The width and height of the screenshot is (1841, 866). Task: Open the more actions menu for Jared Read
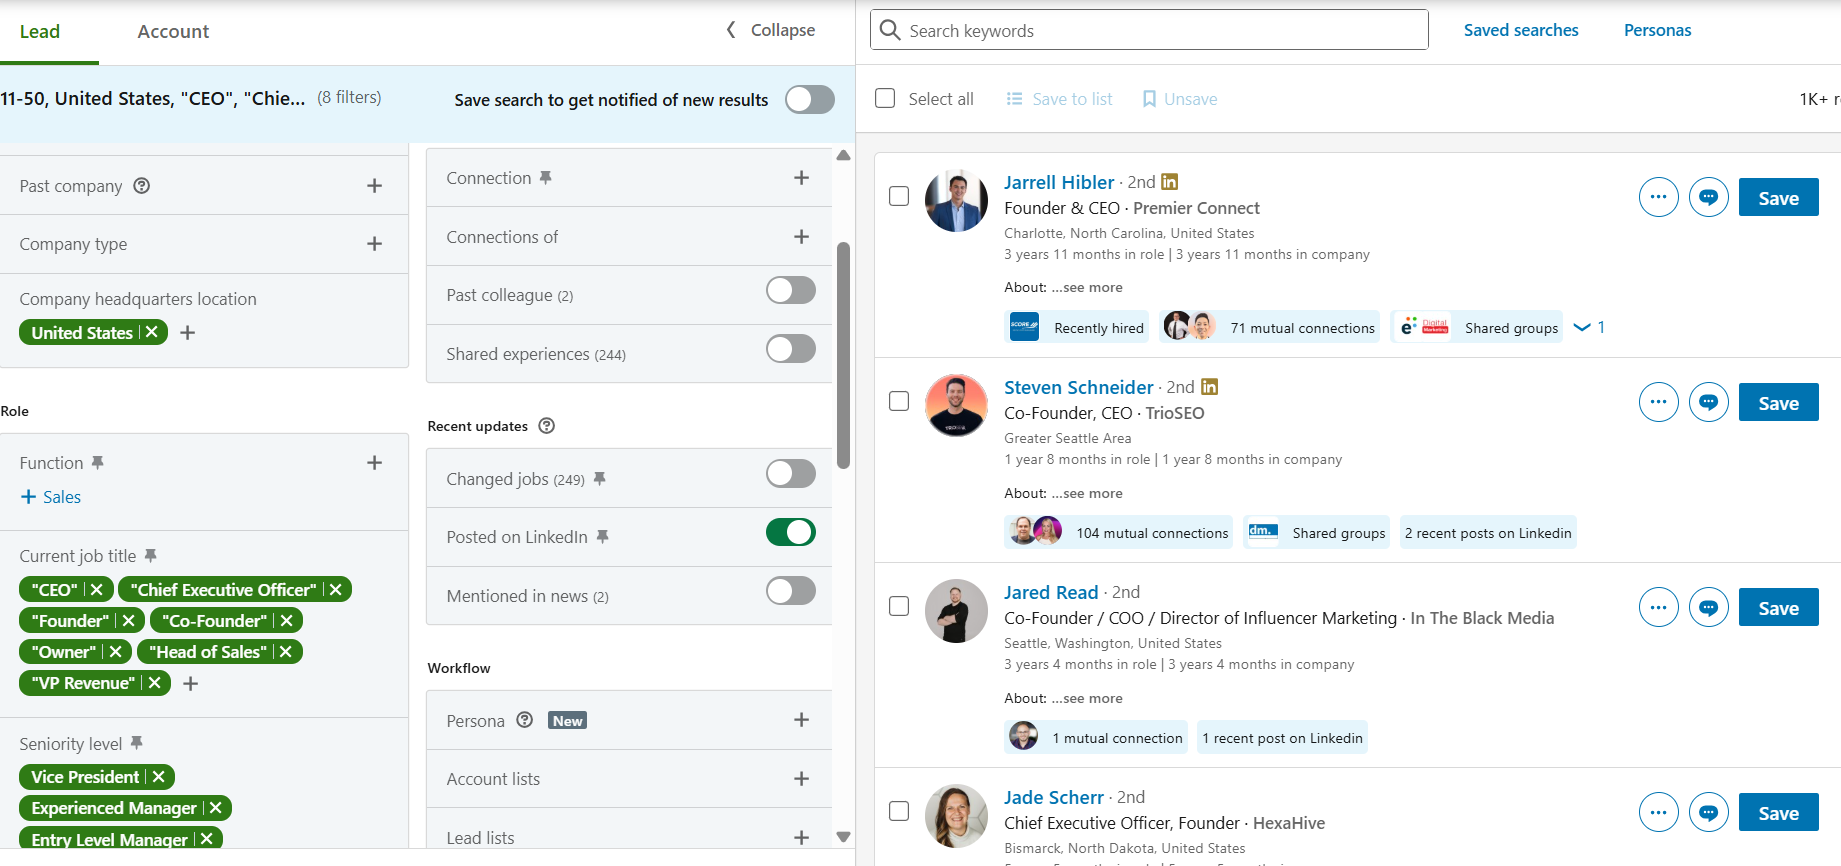pyautogui.click(x=1658, y=607)
